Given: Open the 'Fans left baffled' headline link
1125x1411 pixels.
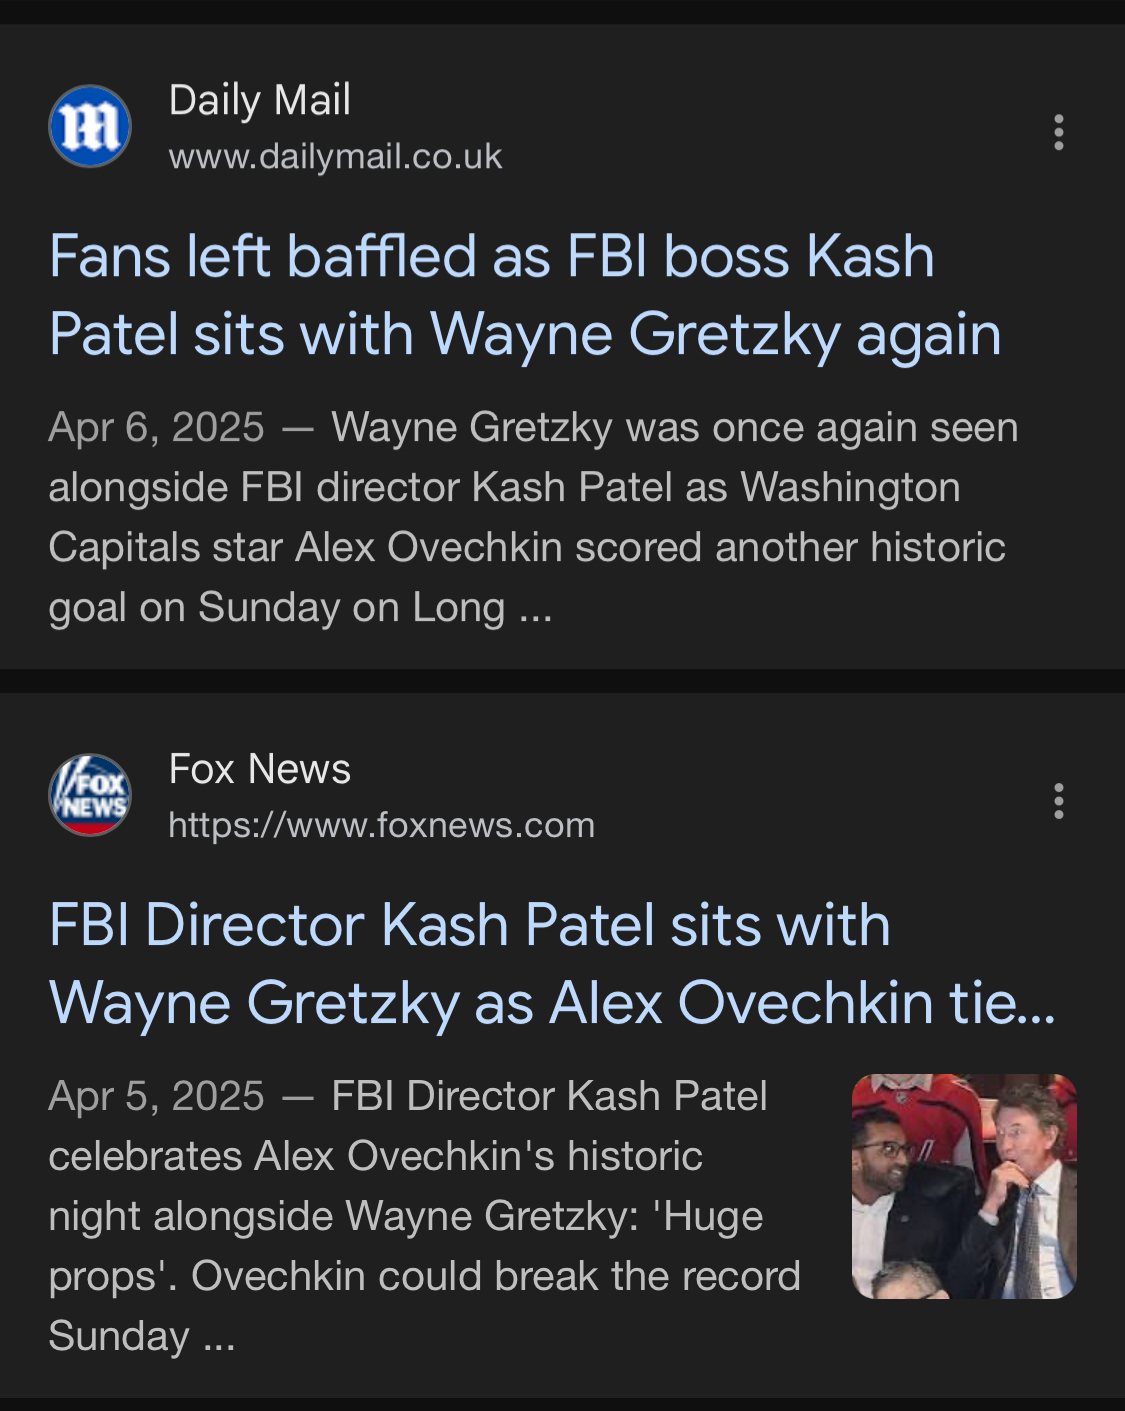Looking at the screenshot, I should [491, 258].
